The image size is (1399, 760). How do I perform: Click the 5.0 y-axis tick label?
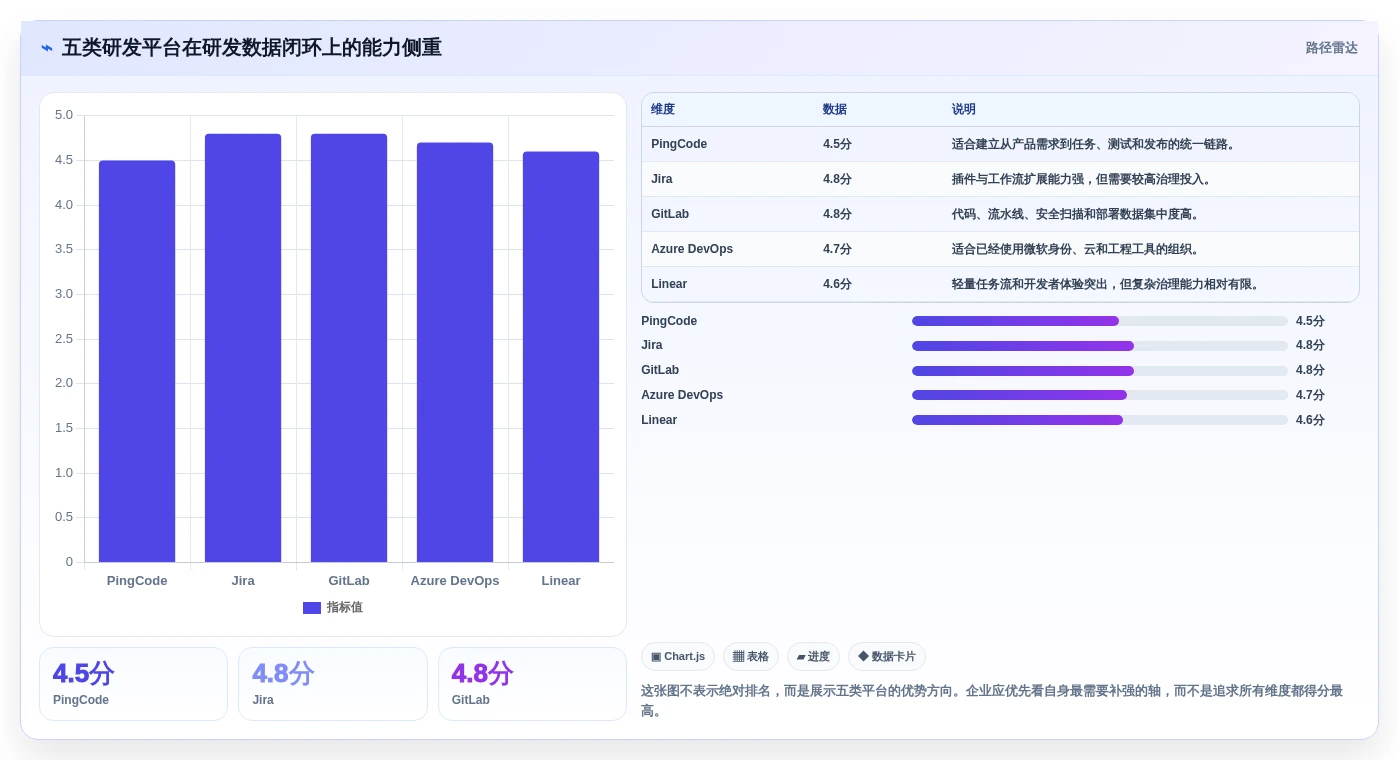(64, 115)
